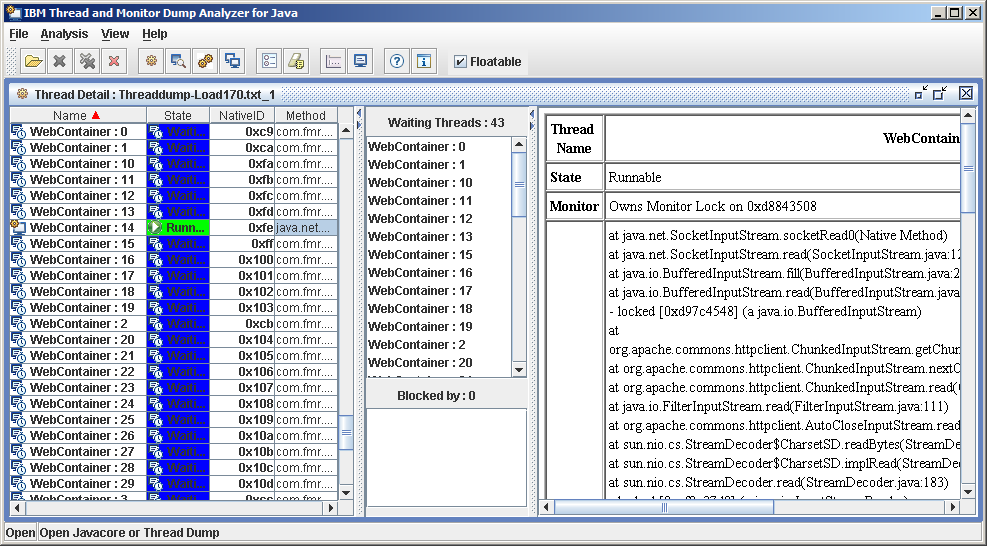Viewport: 987px width, 546px height.
Task: Click the chart graph icon in toolbar
Action: click(x=333, y=61)
